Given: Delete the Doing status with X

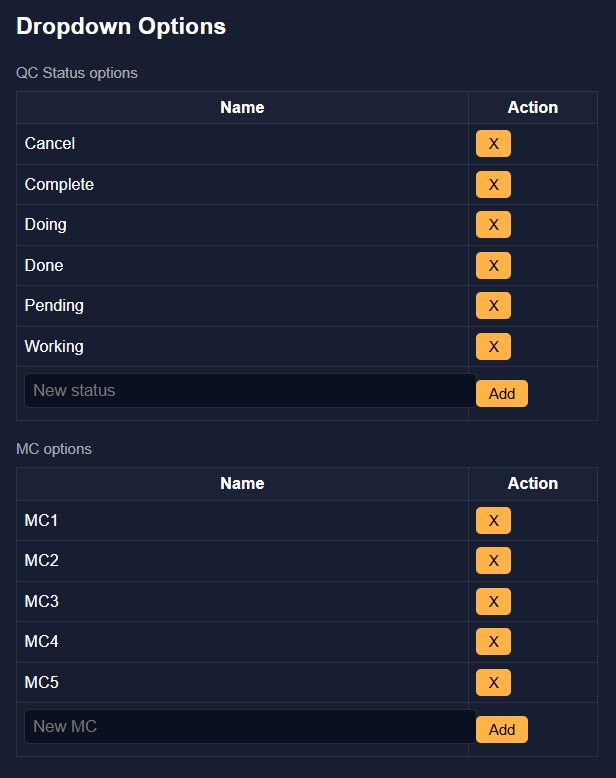Looking at the screenshot, I should (x=493, y=225).
